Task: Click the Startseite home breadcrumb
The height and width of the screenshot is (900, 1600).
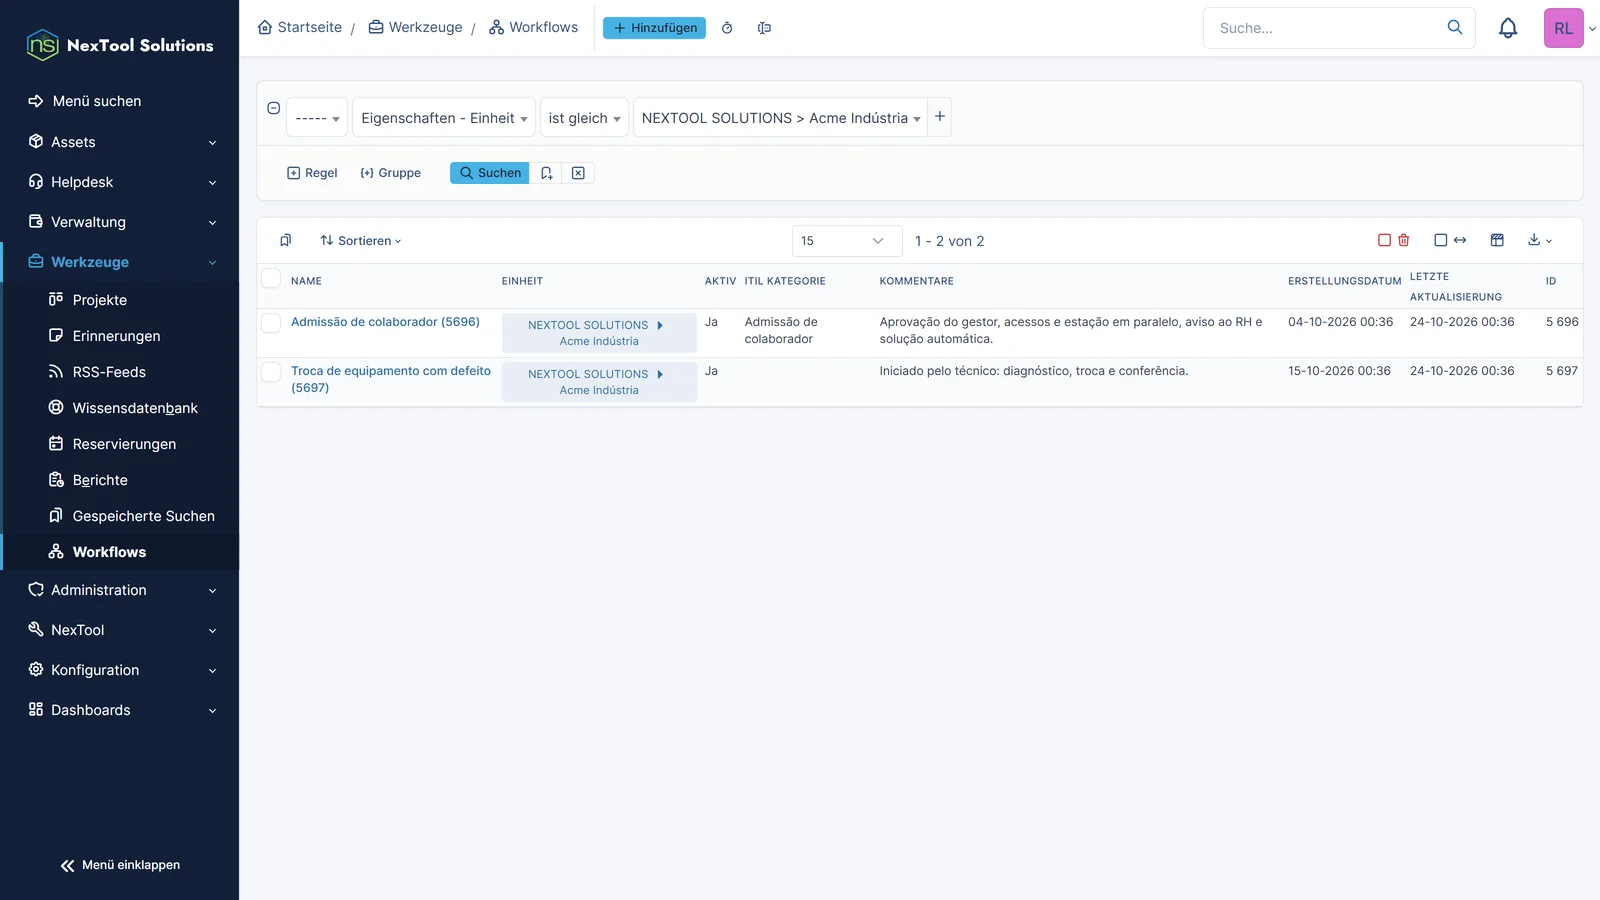Action: tap(300, 27)
